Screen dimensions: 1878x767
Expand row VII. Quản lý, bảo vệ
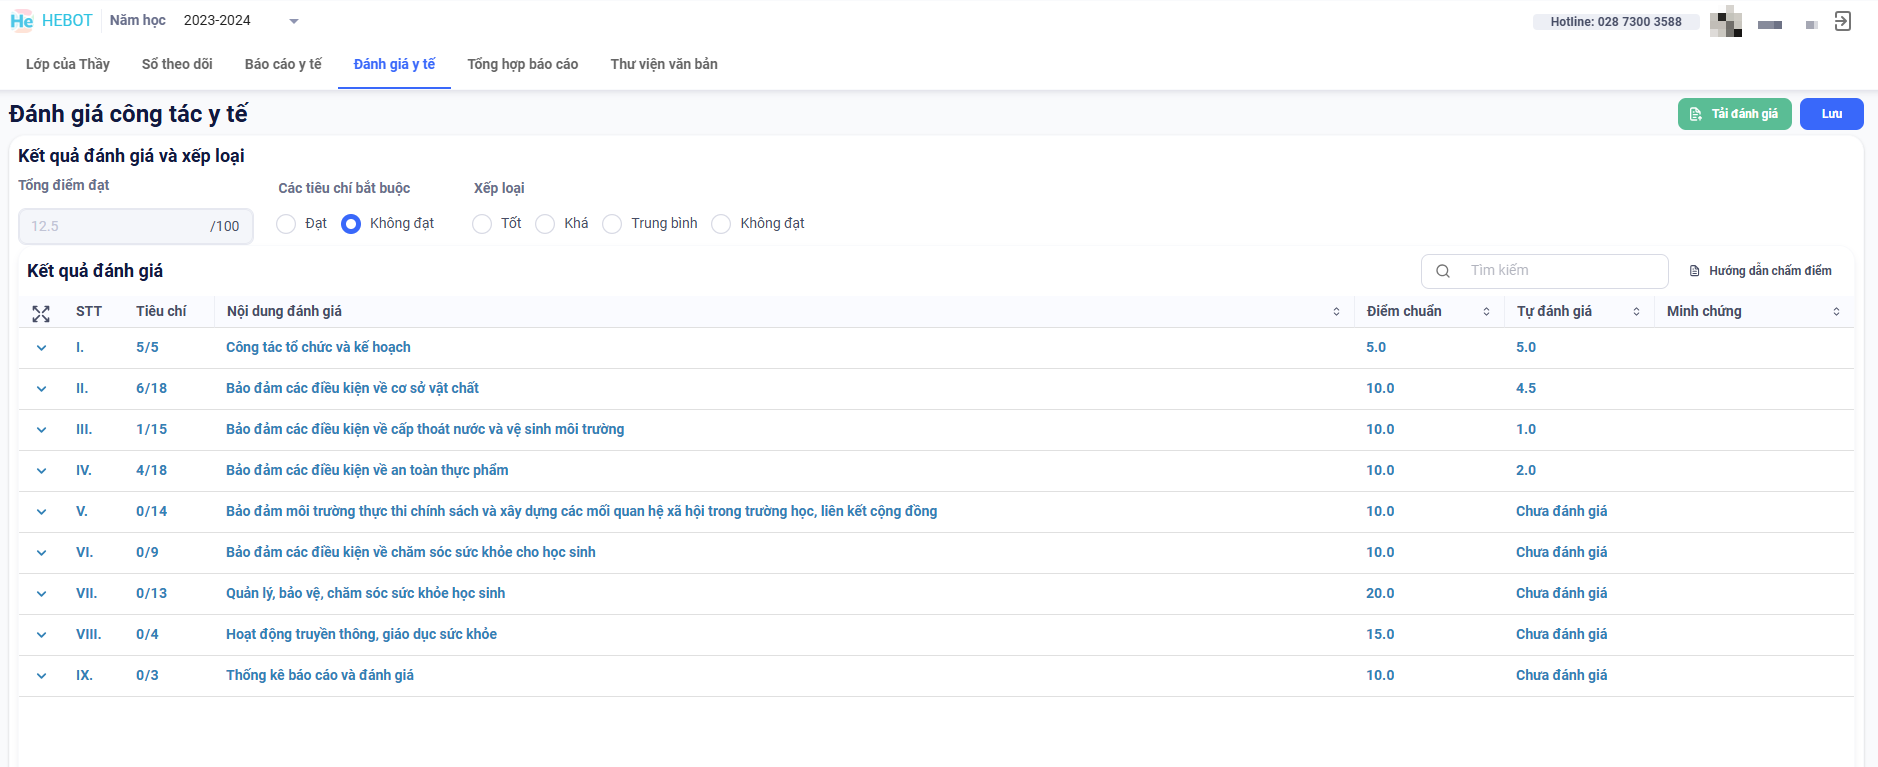click(41, 594)
